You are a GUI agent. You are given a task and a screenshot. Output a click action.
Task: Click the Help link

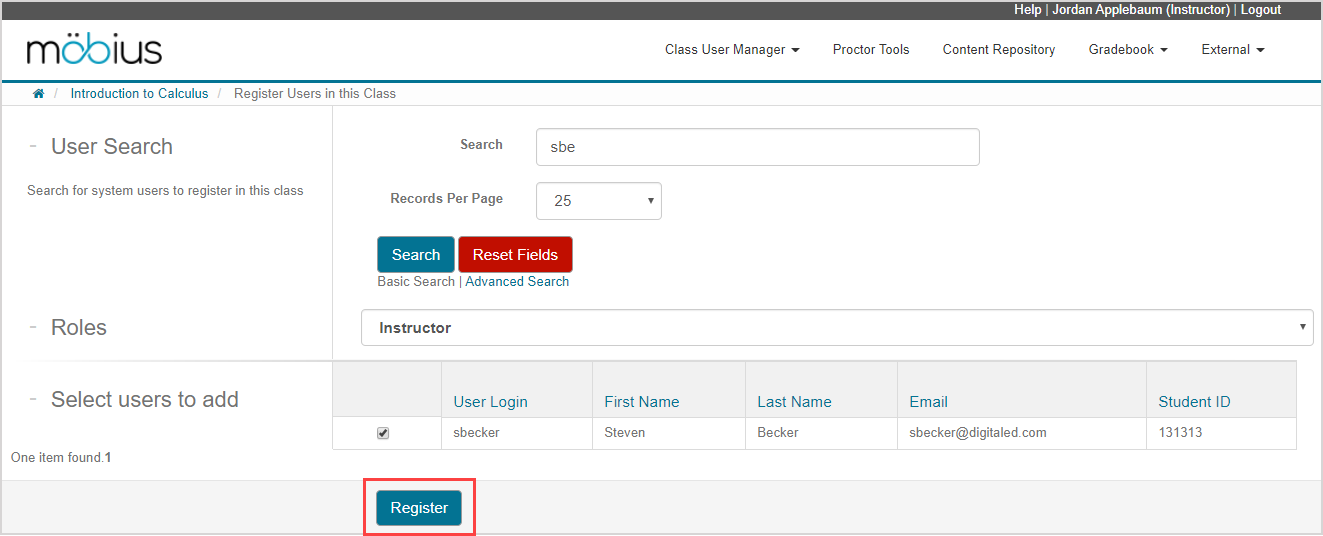point(1027,10)
